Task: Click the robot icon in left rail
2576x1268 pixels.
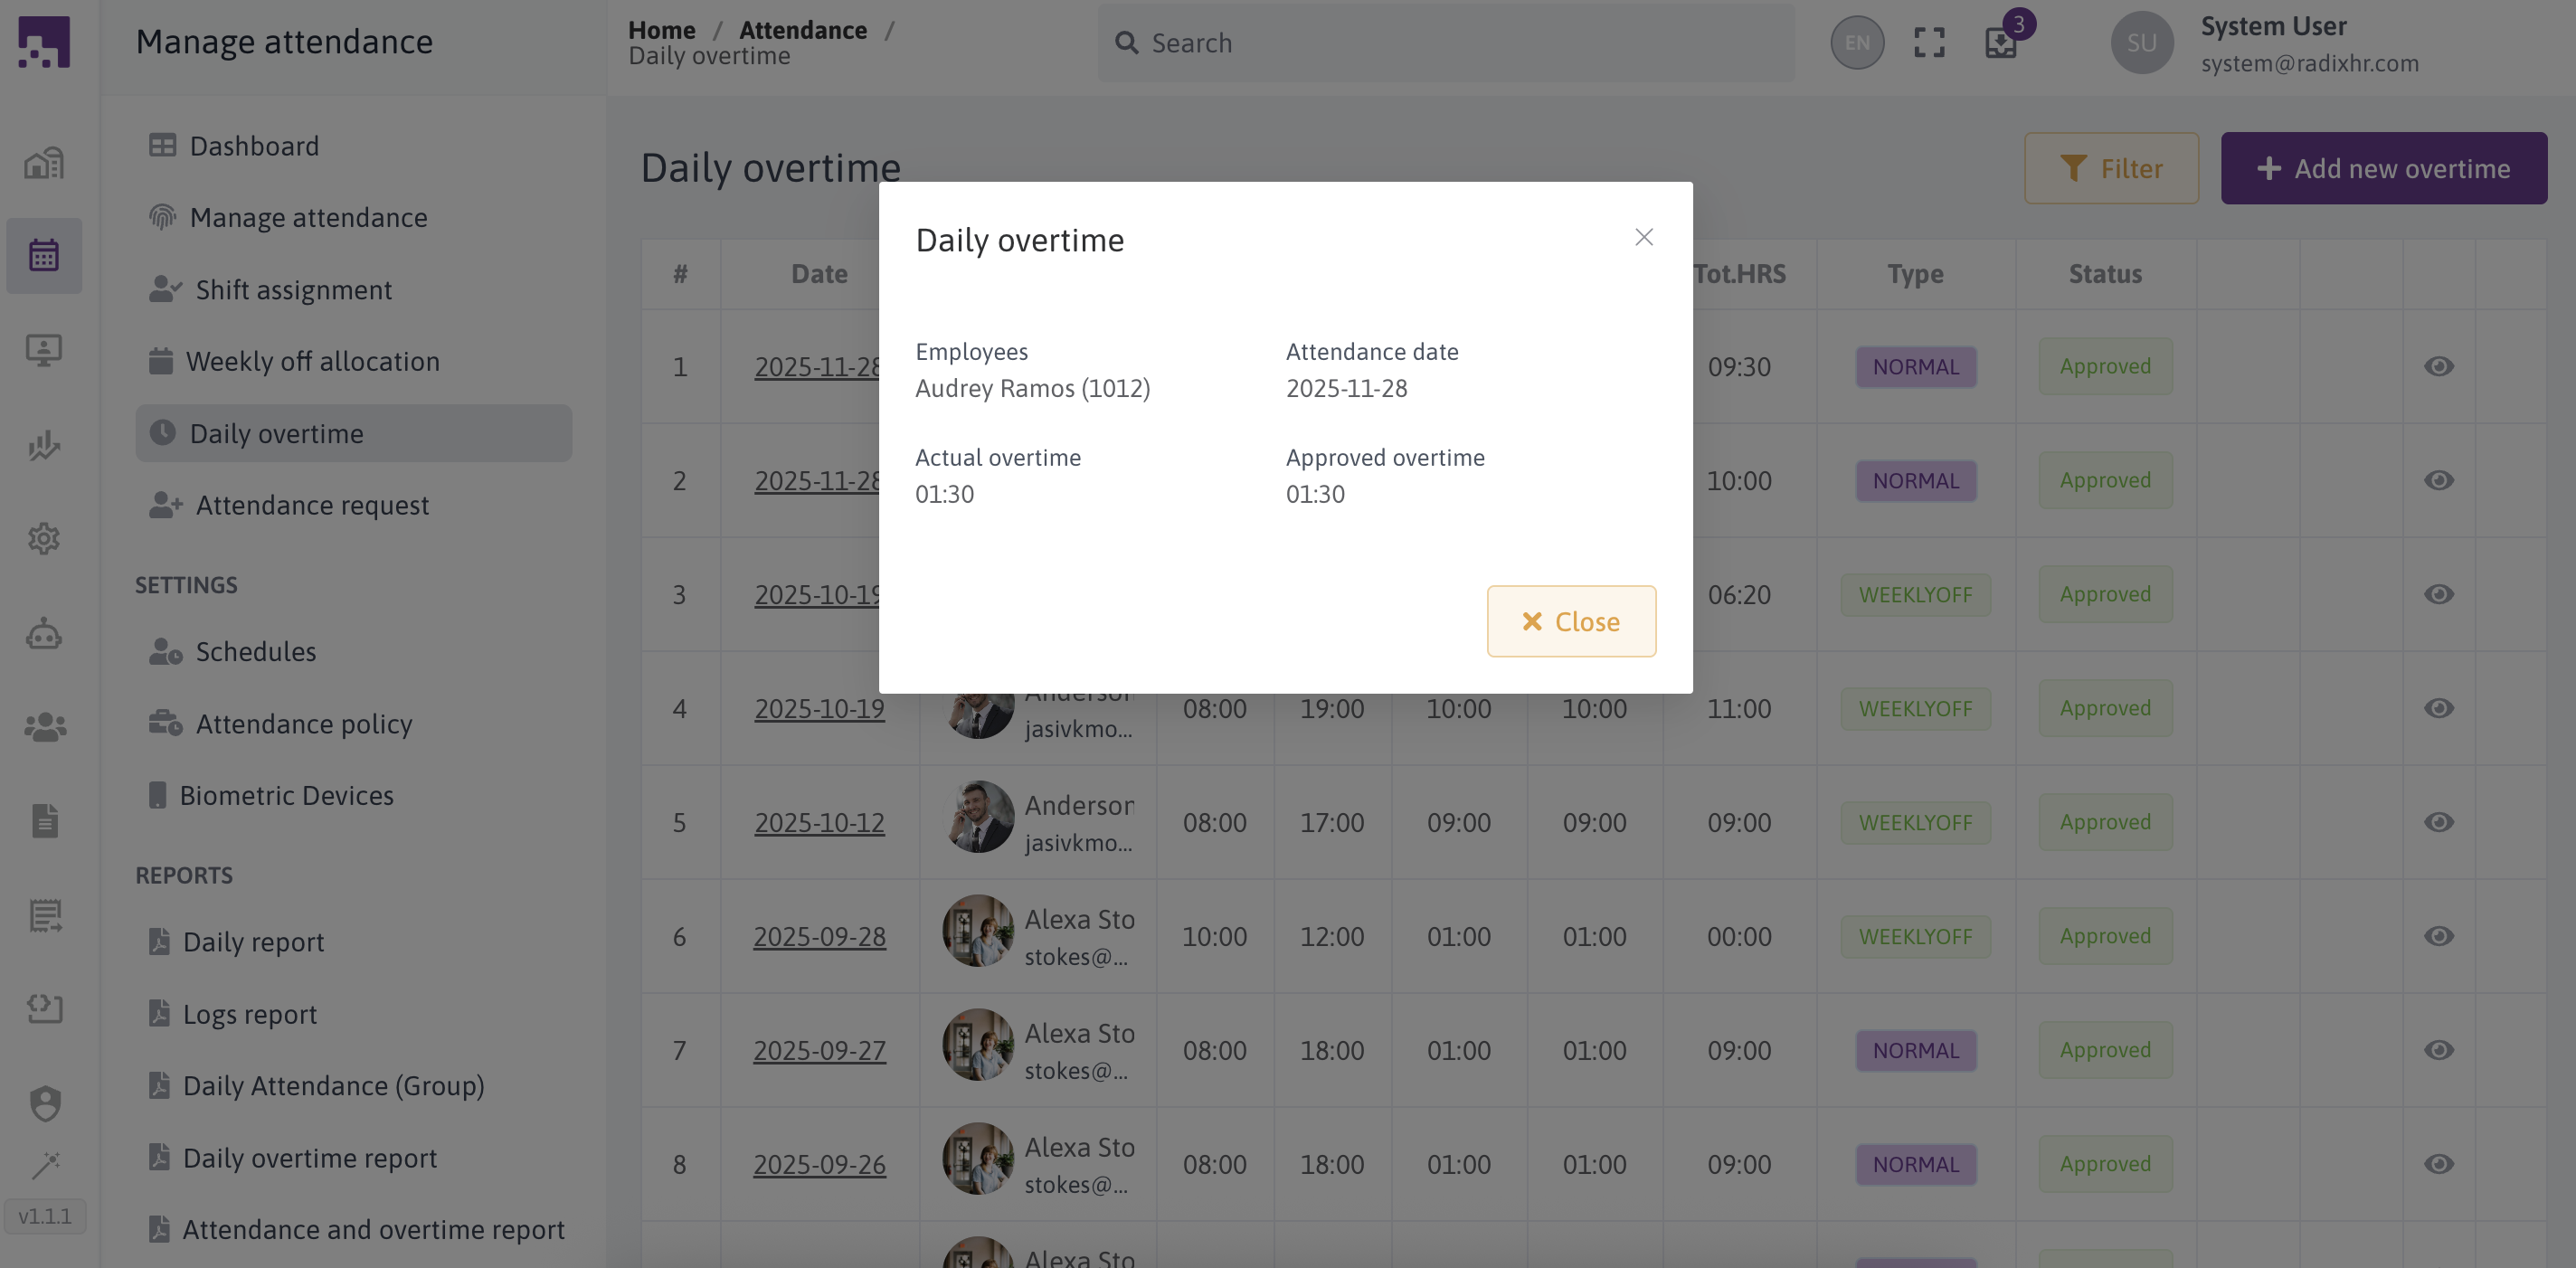Action: point(44,634)
